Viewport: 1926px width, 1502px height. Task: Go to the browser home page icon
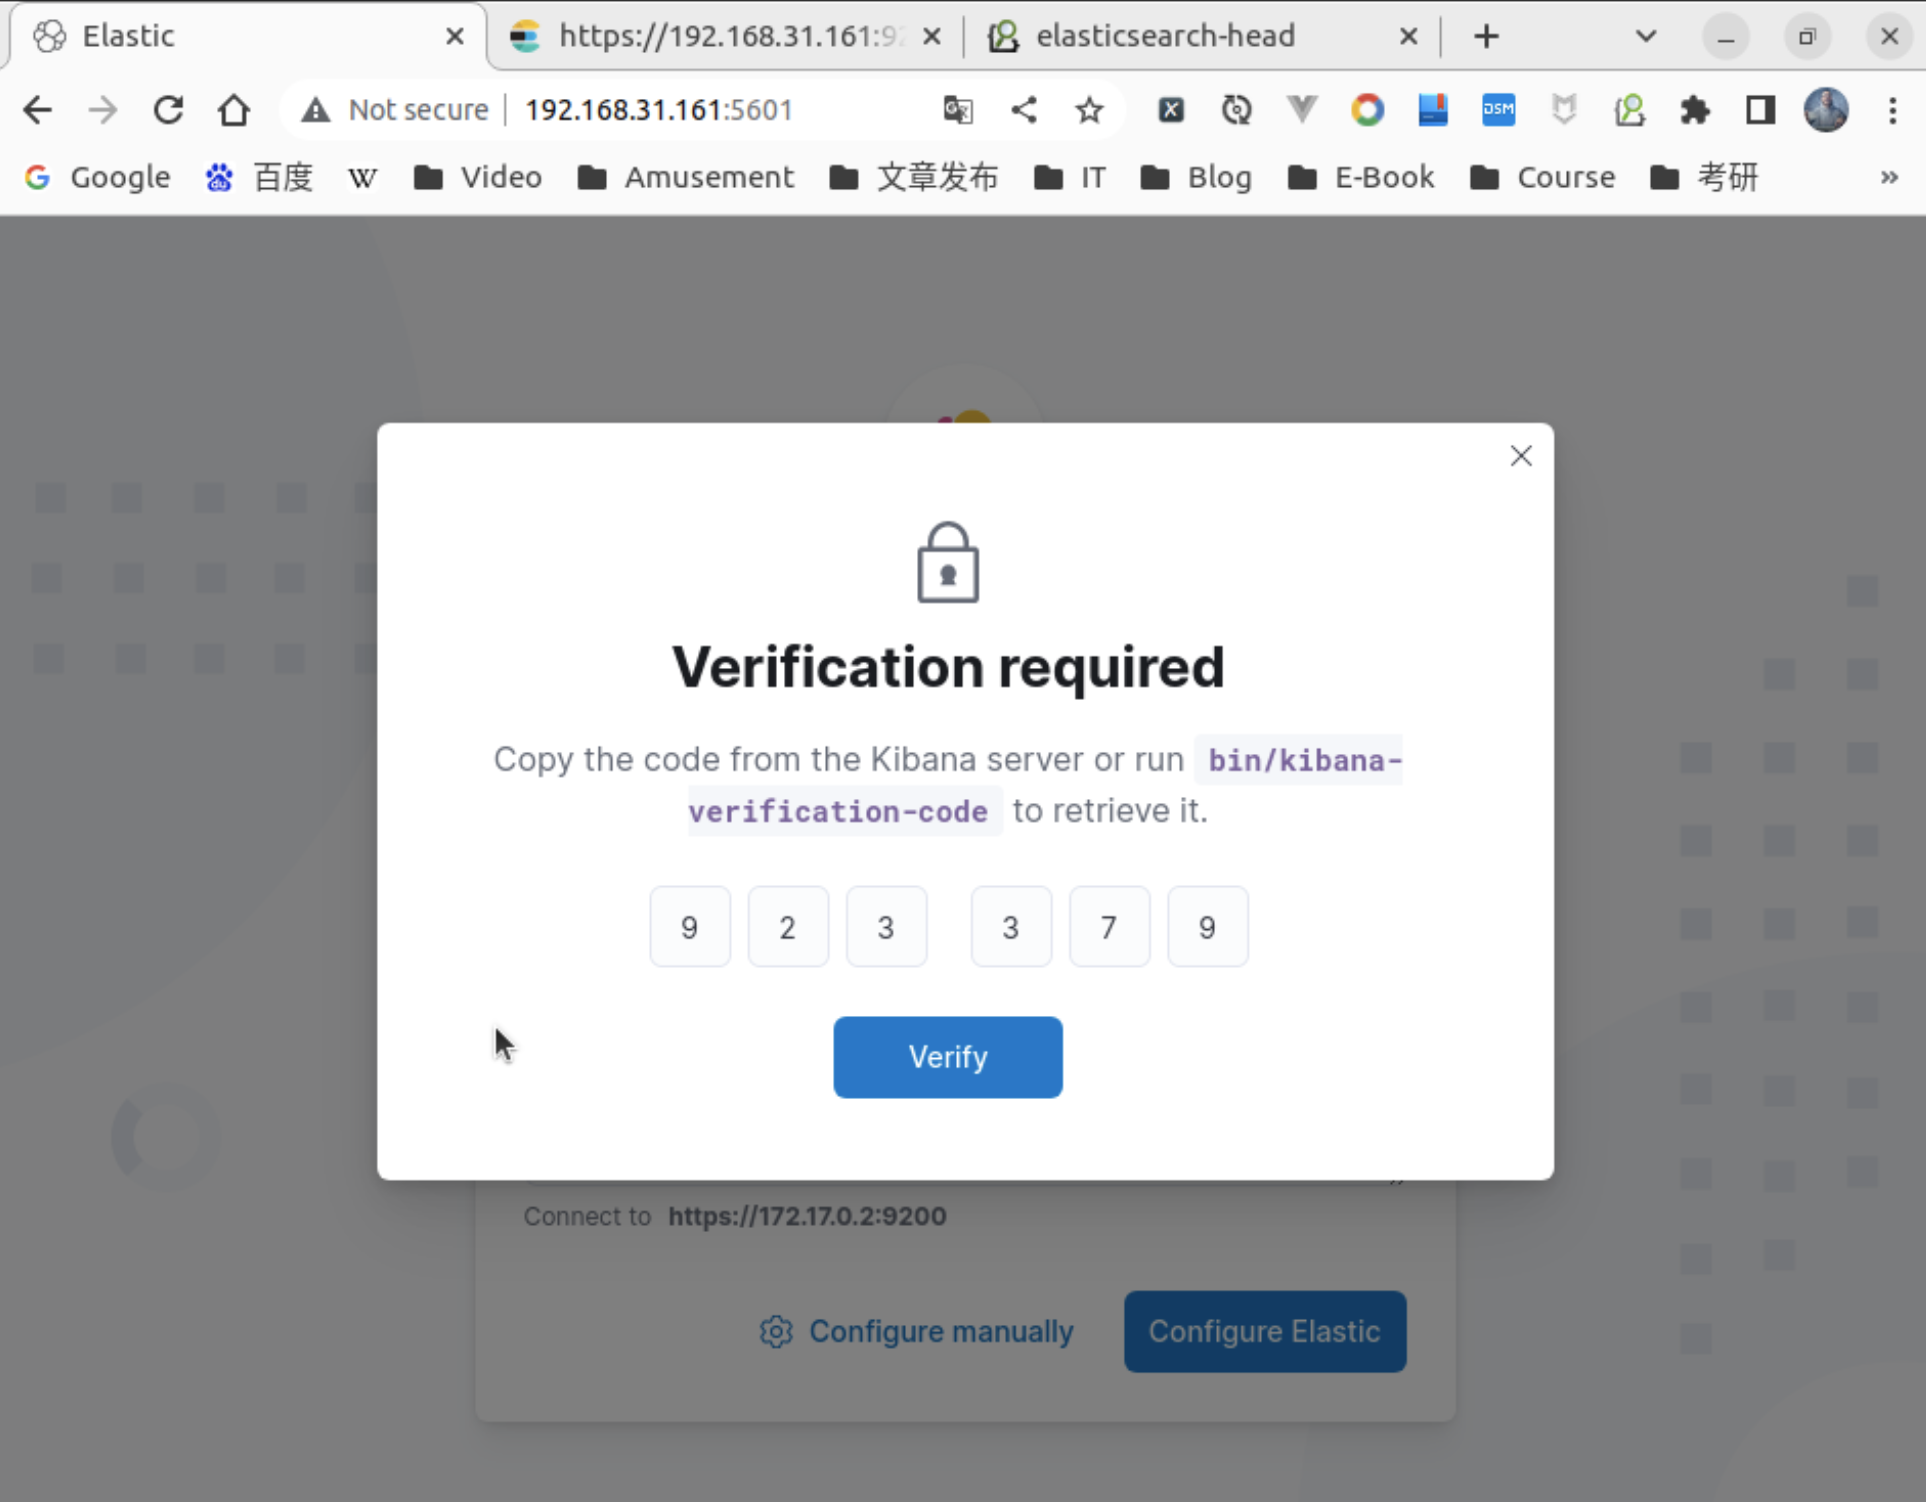point(234,109)
